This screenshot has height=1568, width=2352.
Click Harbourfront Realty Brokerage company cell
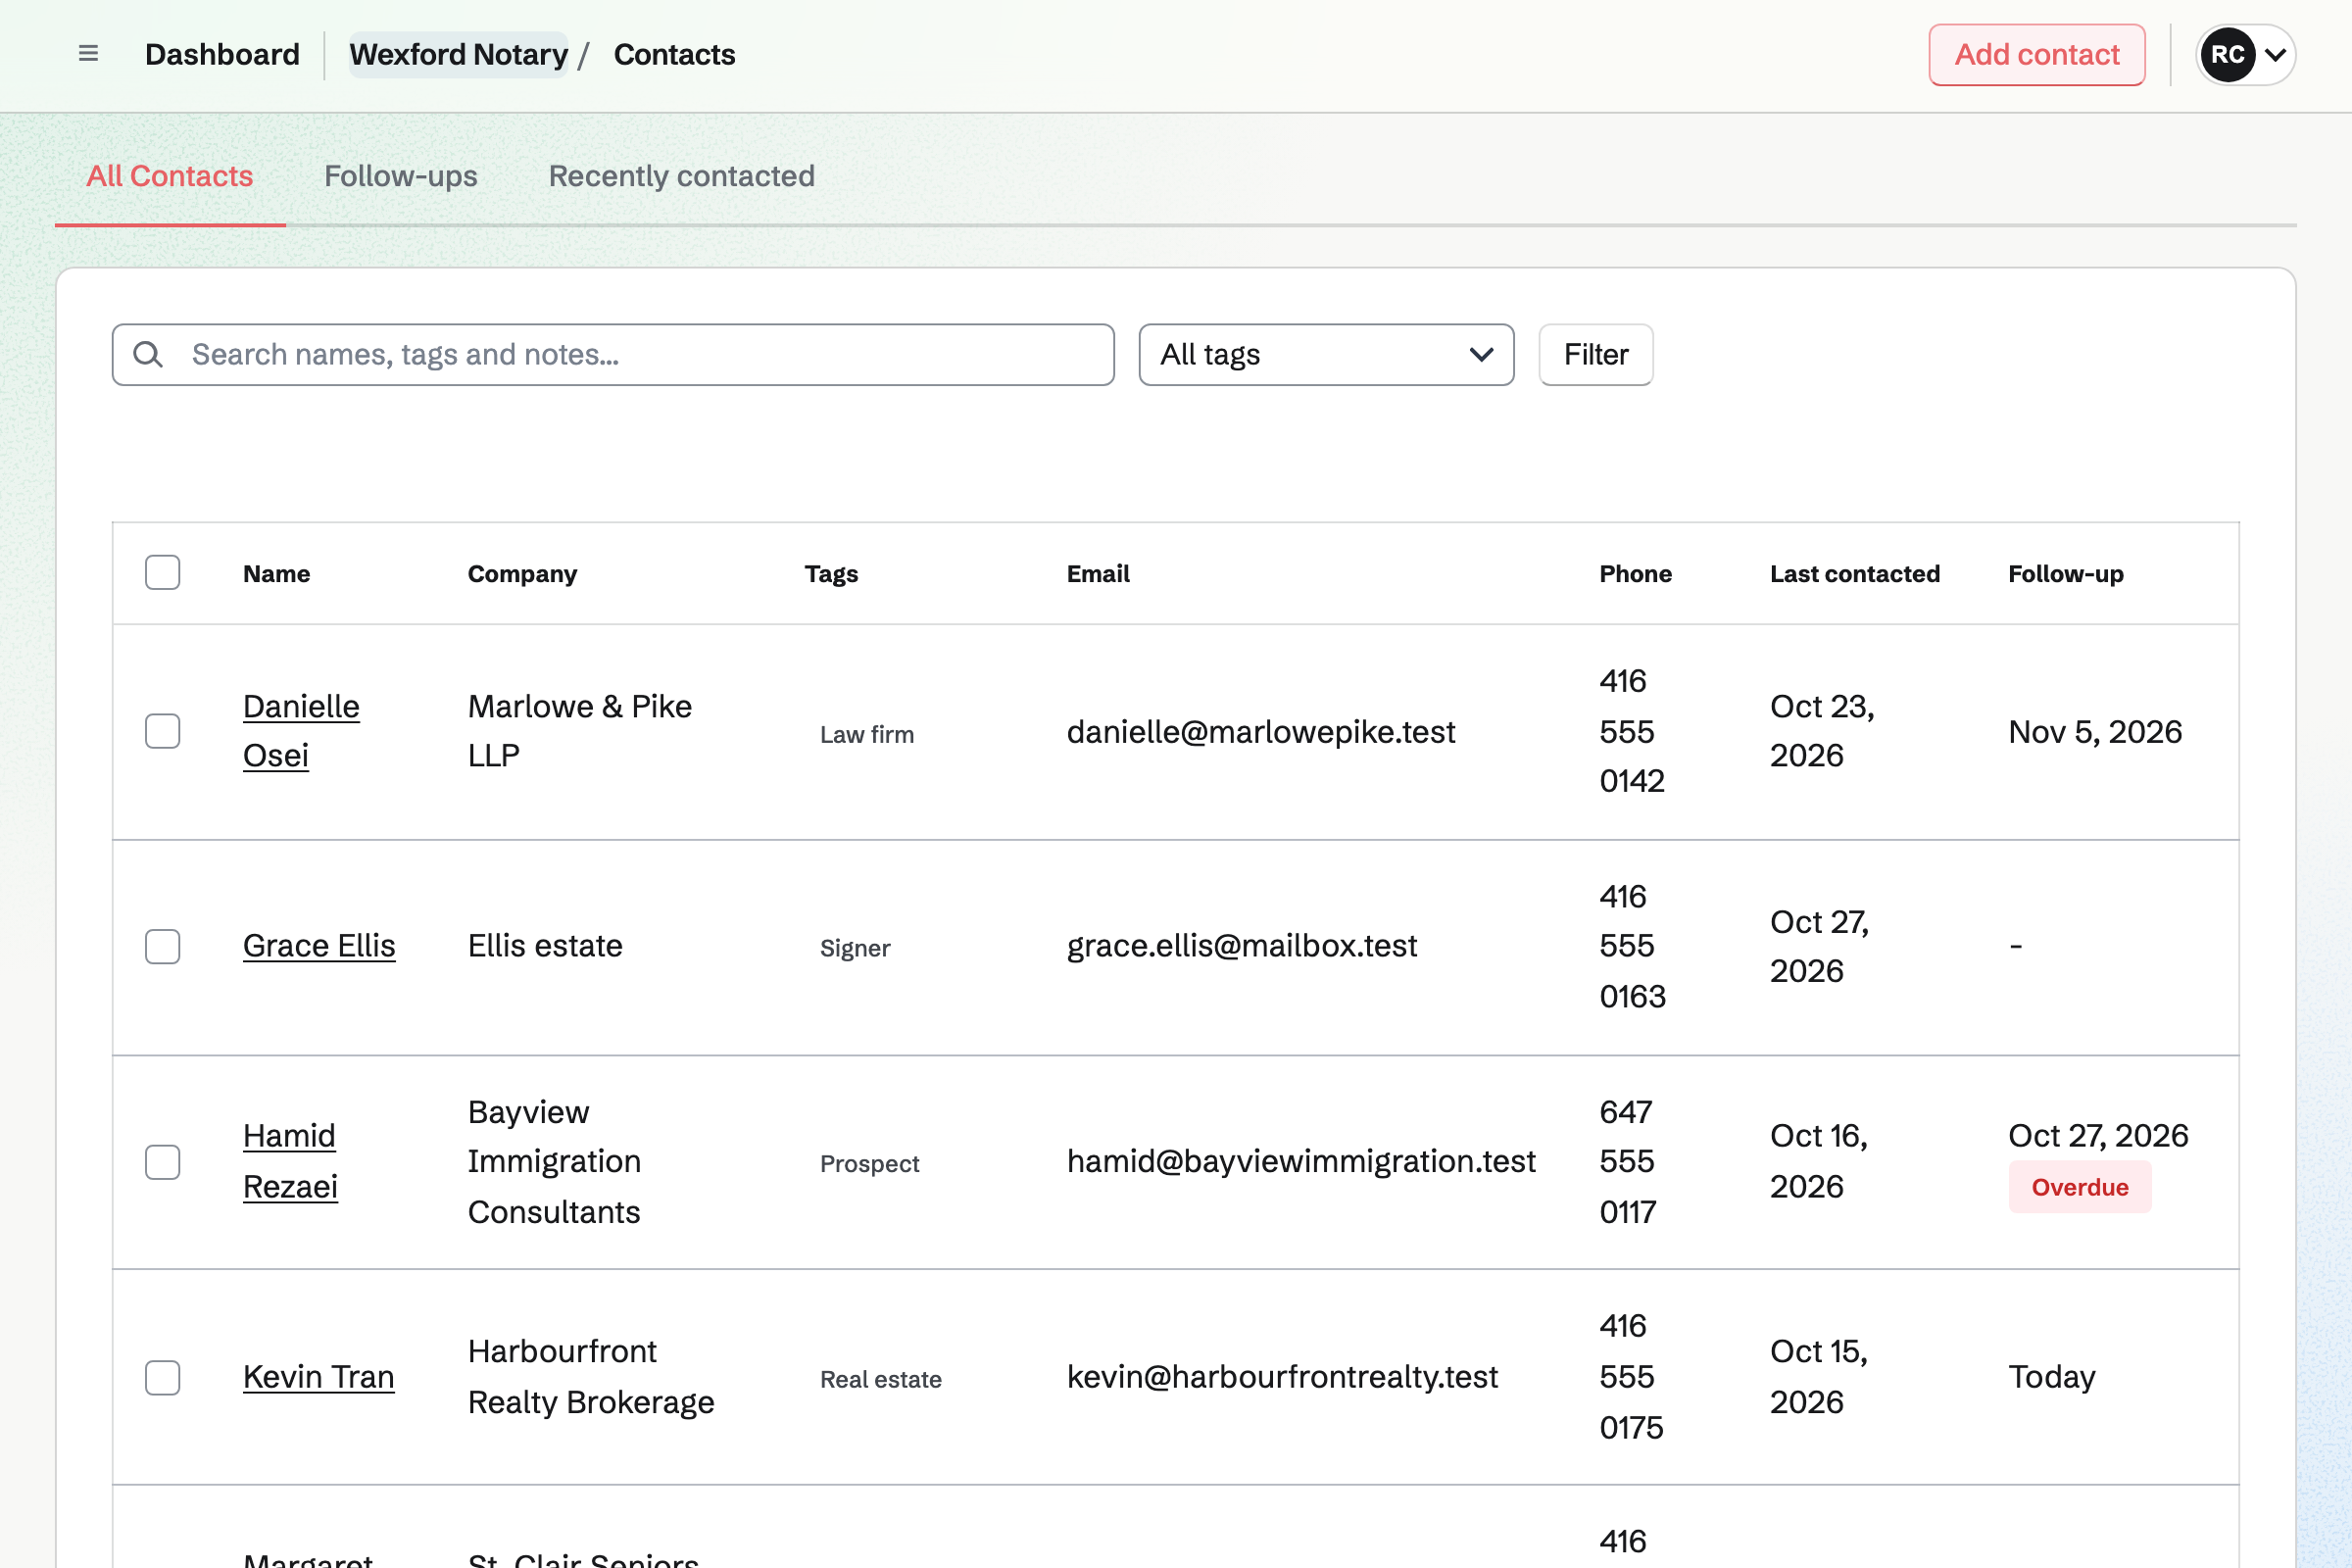coord(591,1377)
